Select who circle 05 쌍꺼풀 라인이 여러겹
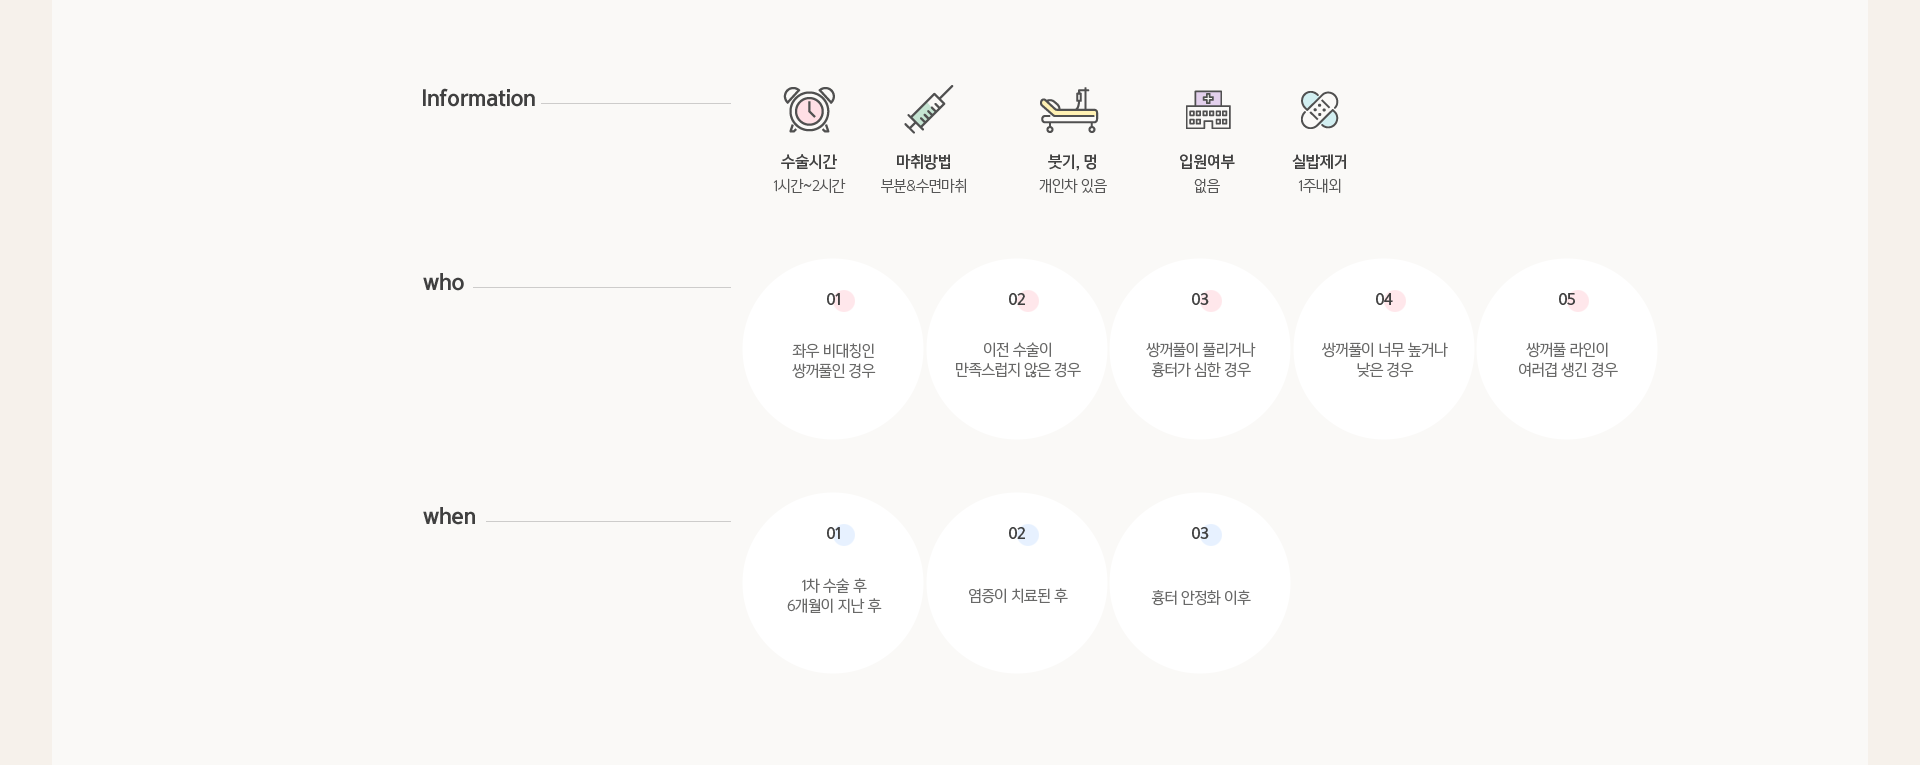Screen dimensions: 1920x765 pyautogui.click(x=1567, y=349)
